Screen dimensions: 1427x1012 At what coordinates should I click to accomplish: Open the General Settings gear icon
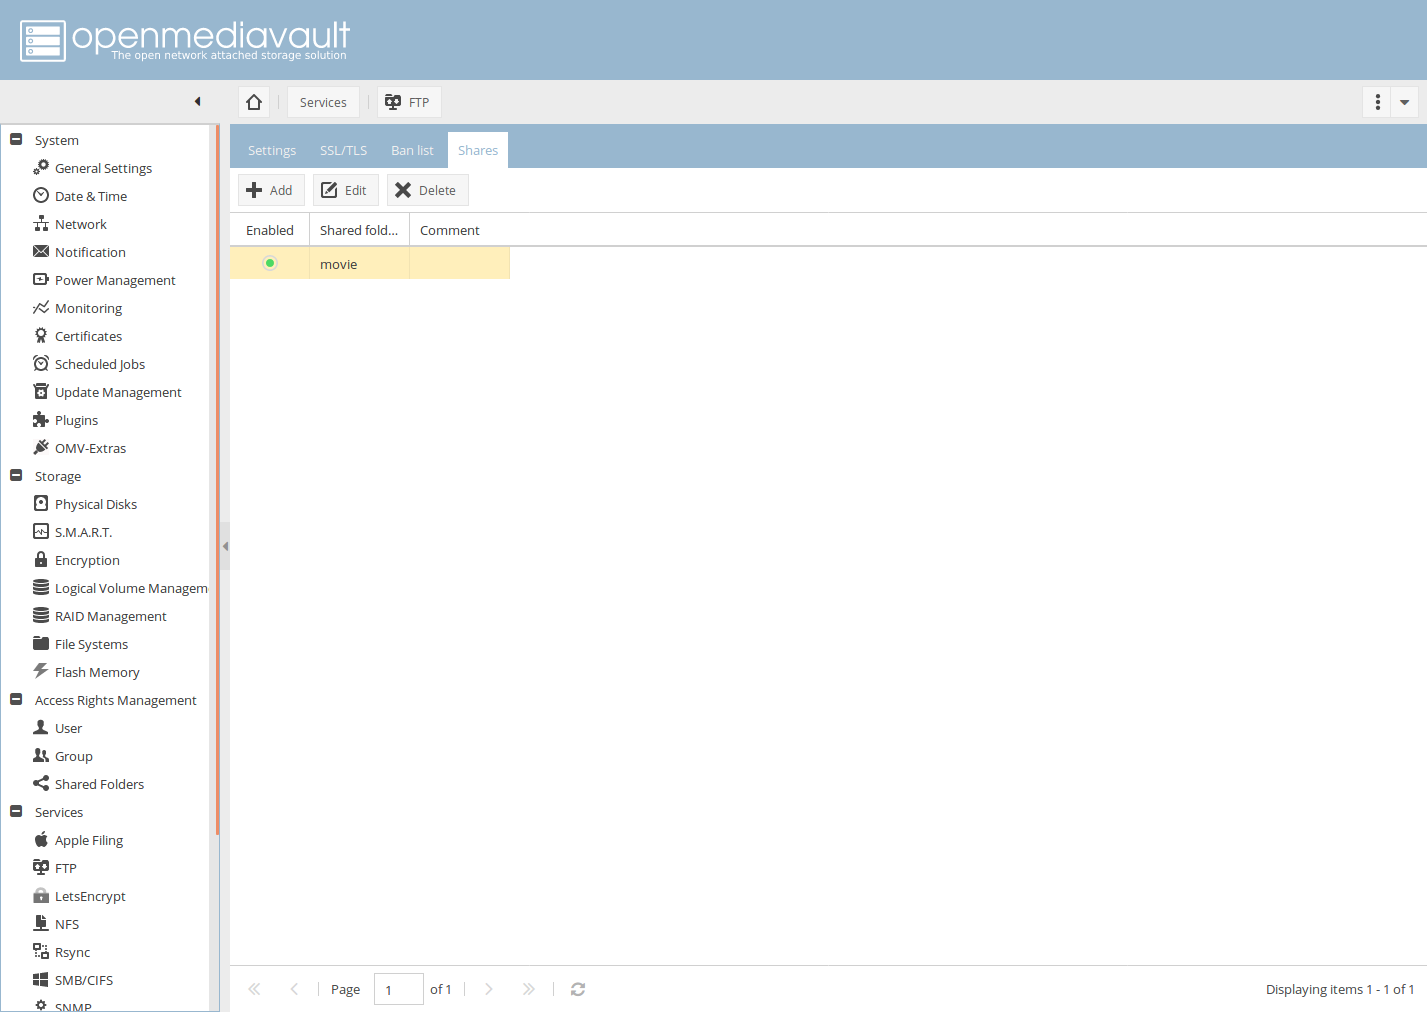(x=41, y=167)
